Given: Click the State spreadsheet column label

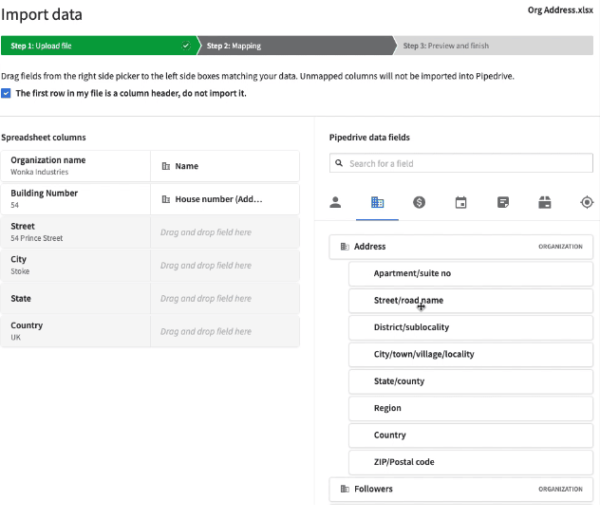Looking at the screenshot, I should [x=21, y=299].
